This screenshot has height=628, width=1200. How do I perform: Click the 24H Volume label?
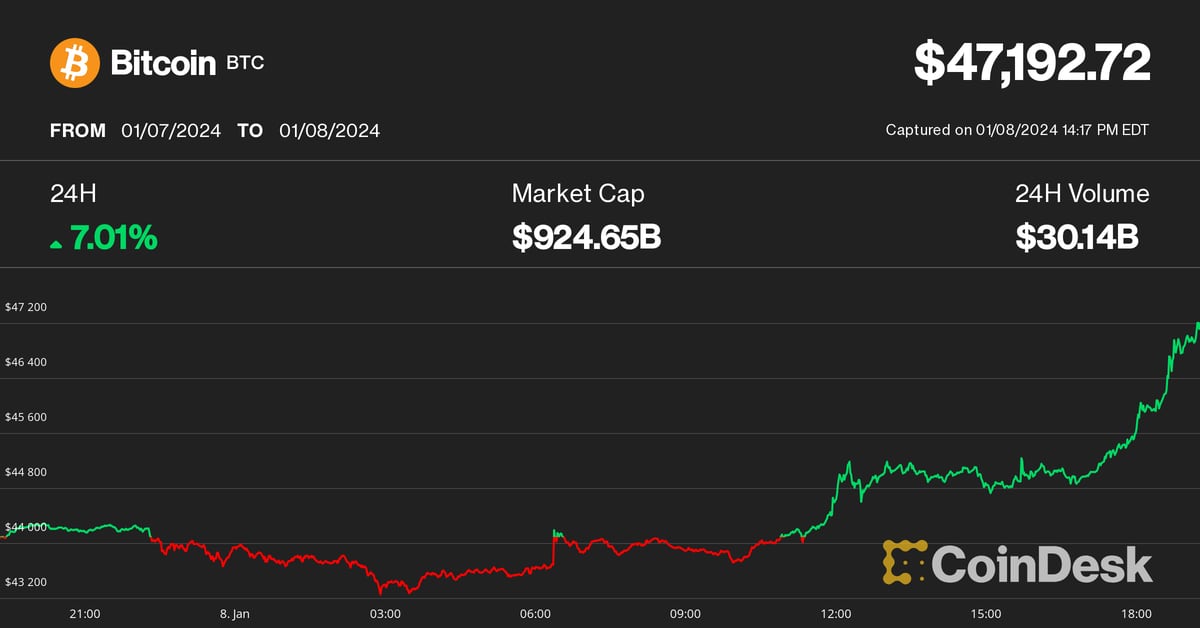tap(1082, 194)
